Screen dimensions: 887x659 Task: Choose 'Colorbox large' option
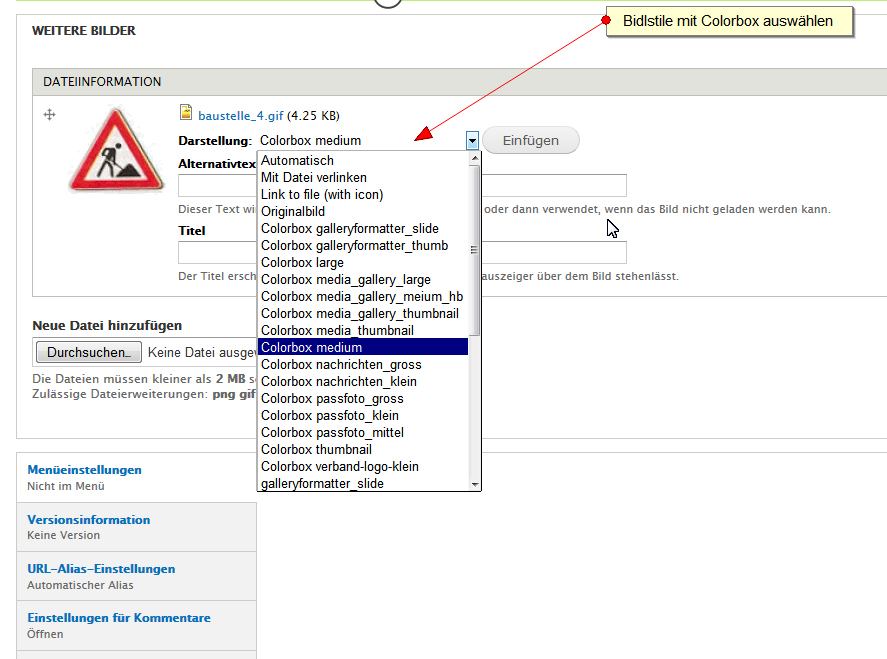point(302,262)
